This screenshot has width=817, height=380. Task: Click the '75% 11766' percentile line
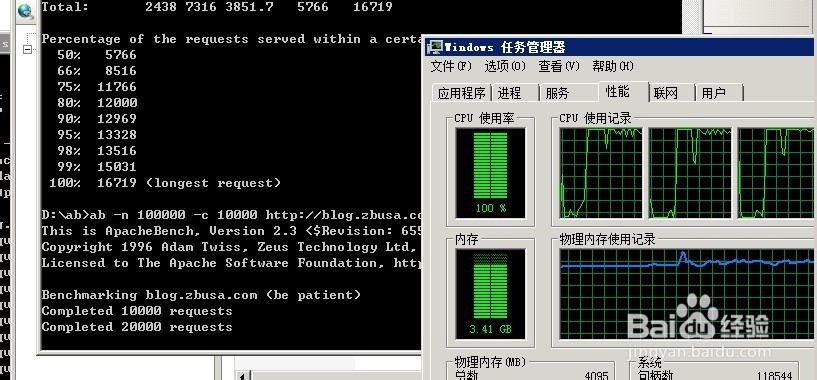tap(97, 87)
